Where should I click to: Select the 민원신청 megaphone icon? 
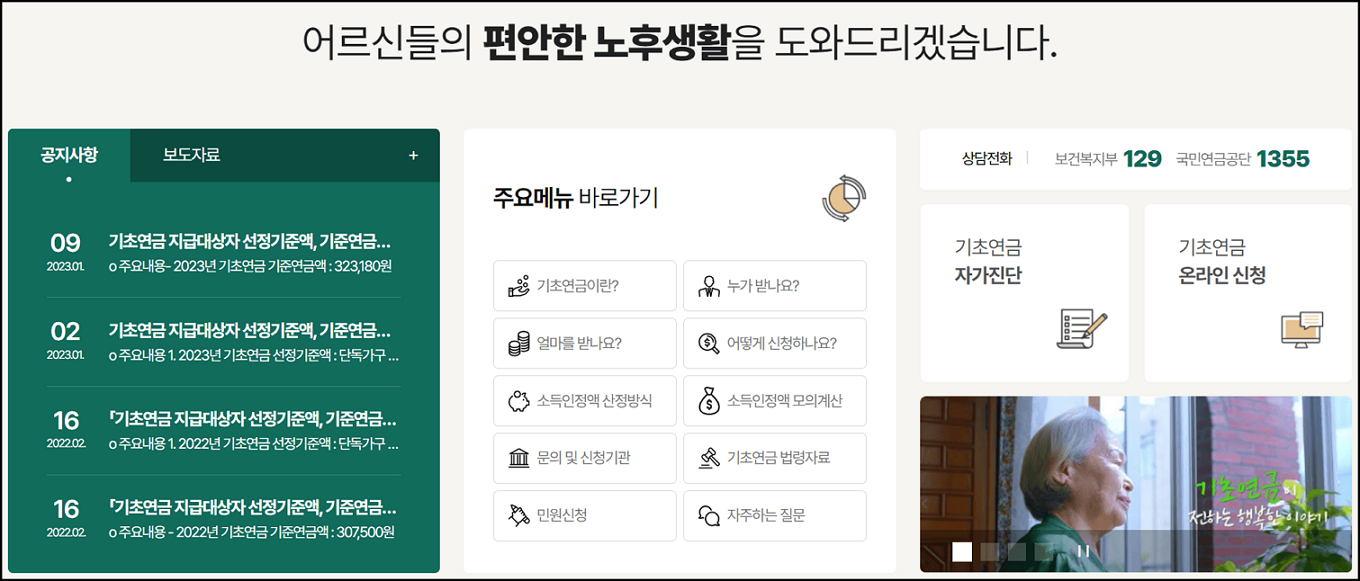coord(518,515)
